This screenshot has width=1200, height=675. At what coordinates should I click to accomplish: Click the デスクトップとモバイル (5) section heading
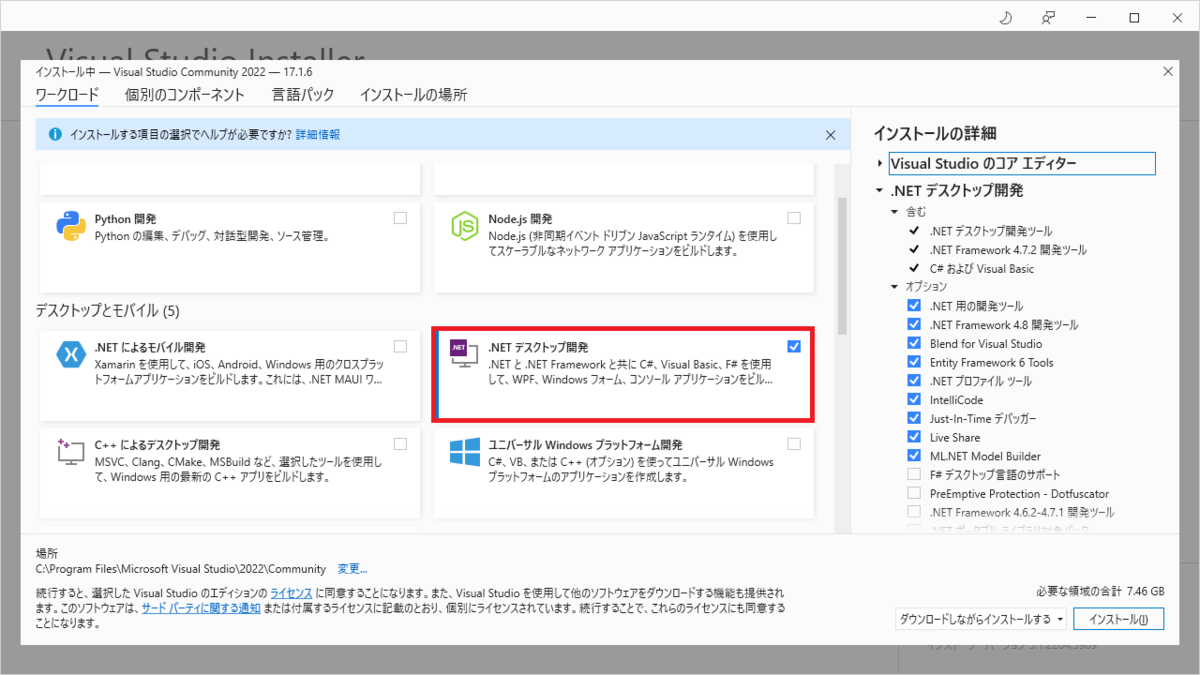(x=107, y=311)
